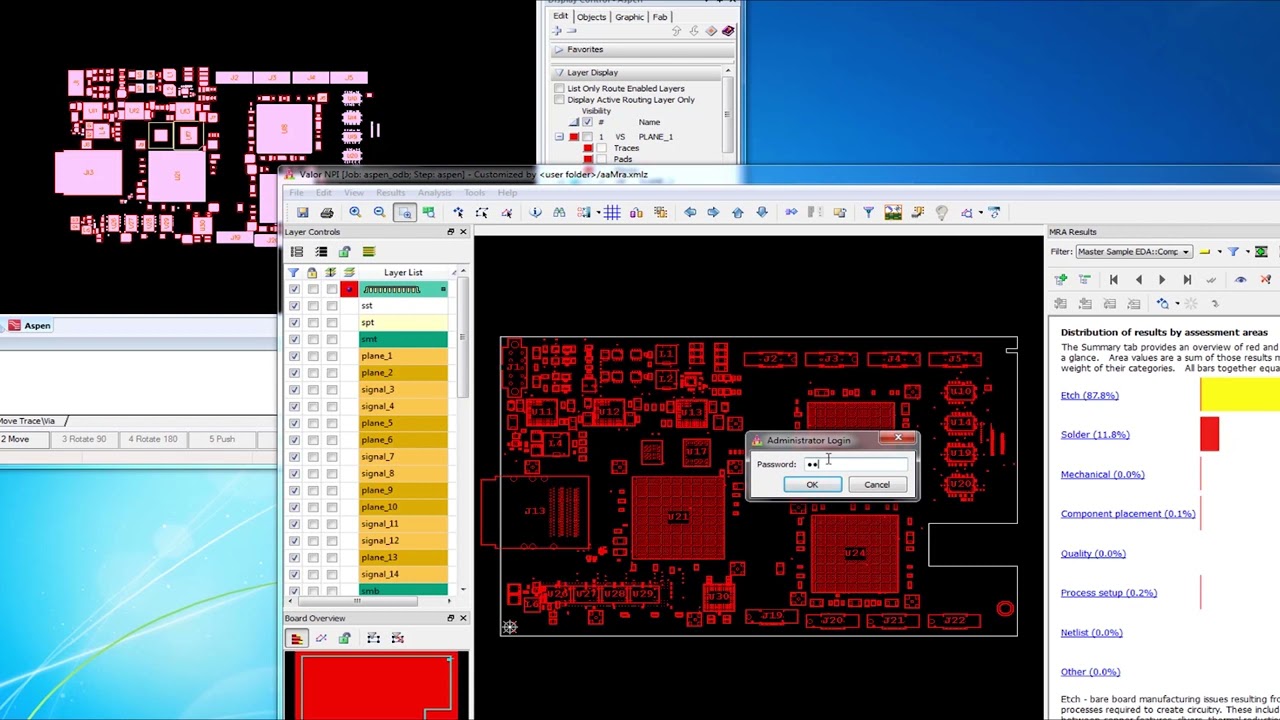Click the Board Overview red thumbnail
The width and height of the screenshot is (1280, 720).
coord(376,687)
